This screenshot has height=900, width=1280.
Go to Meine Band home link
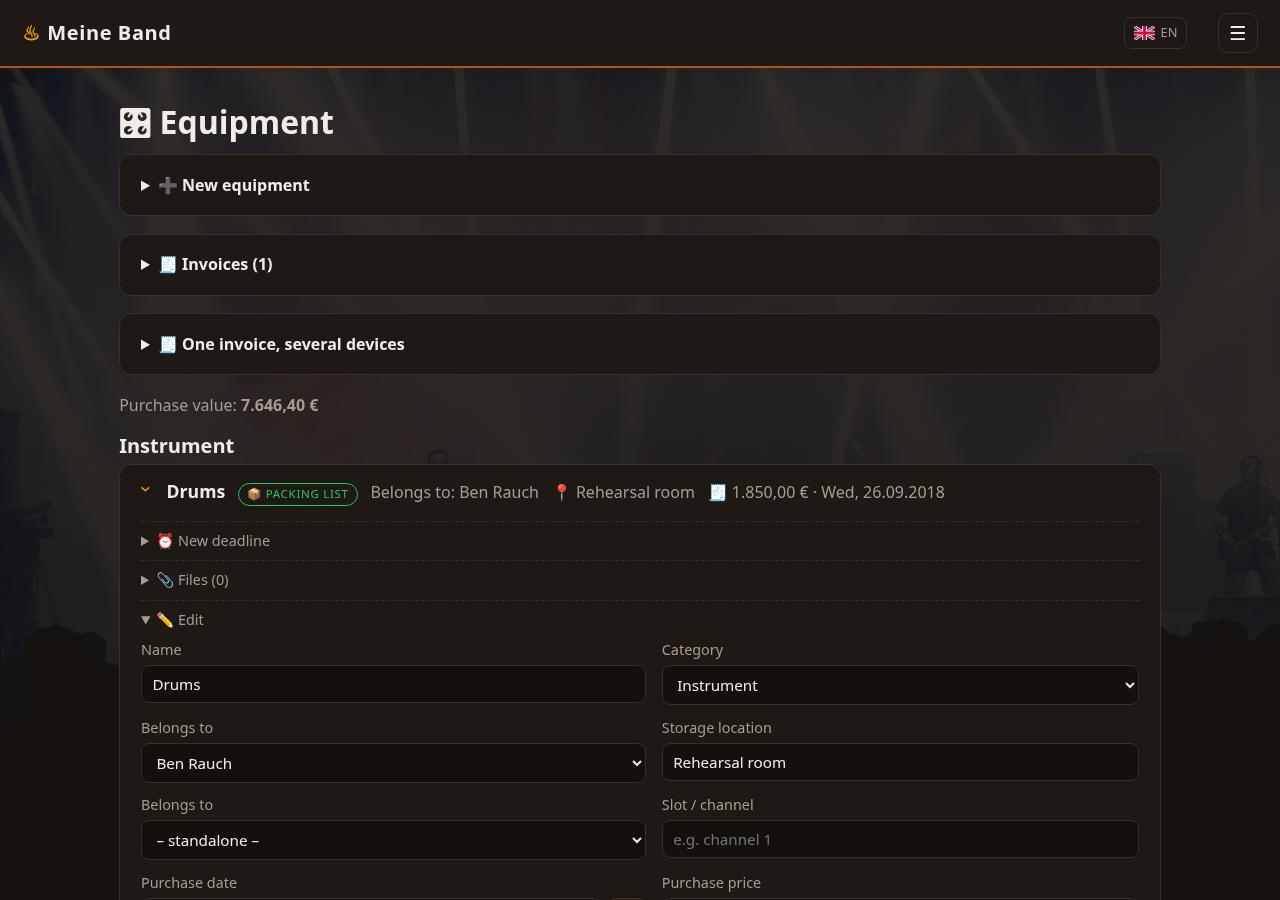click(x=97, y=33)
